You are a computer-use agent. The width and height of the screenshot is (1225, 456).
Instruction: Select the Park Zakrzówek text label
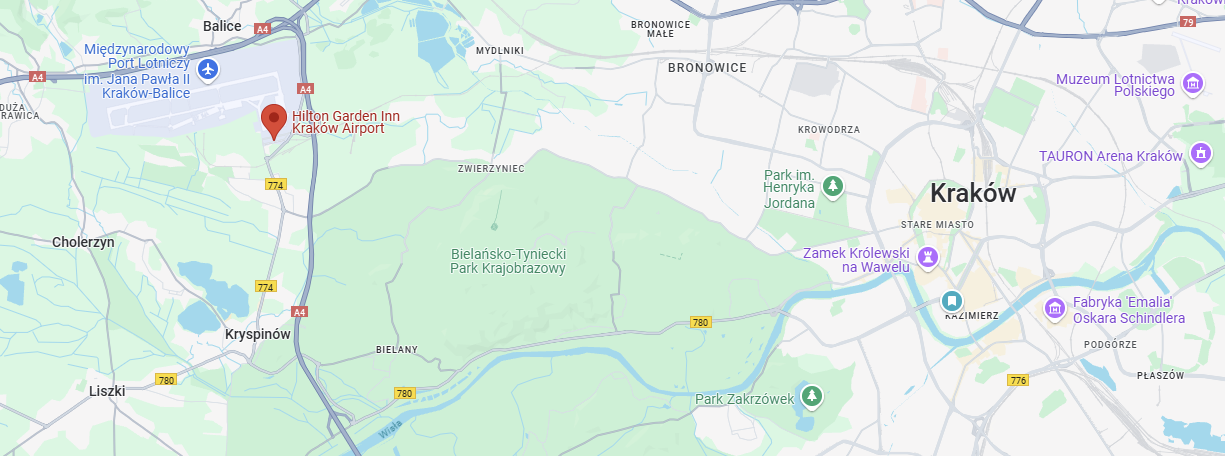(744, 400)
